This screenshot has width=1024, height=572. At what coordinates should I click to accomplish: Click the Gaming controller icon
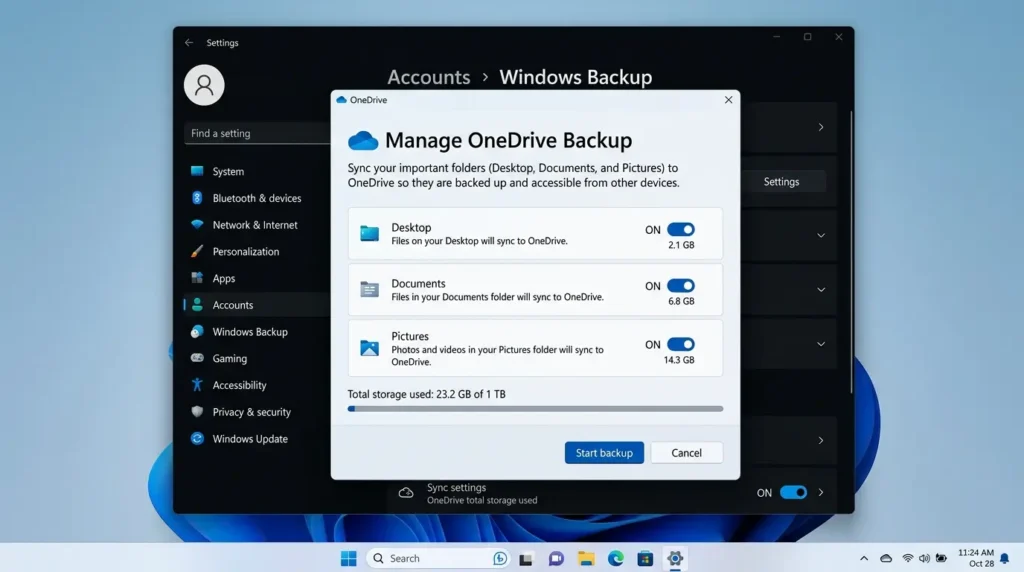coord(197,358)
